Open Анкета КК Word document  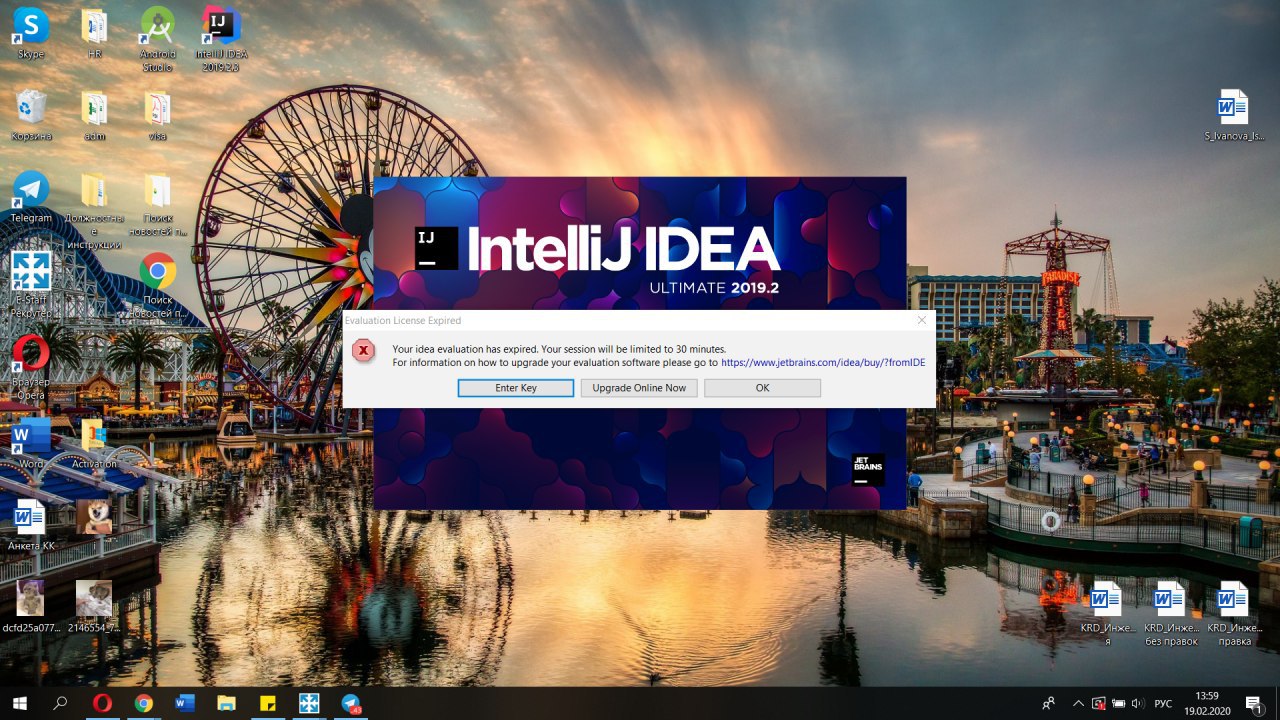tap(31, 524)
